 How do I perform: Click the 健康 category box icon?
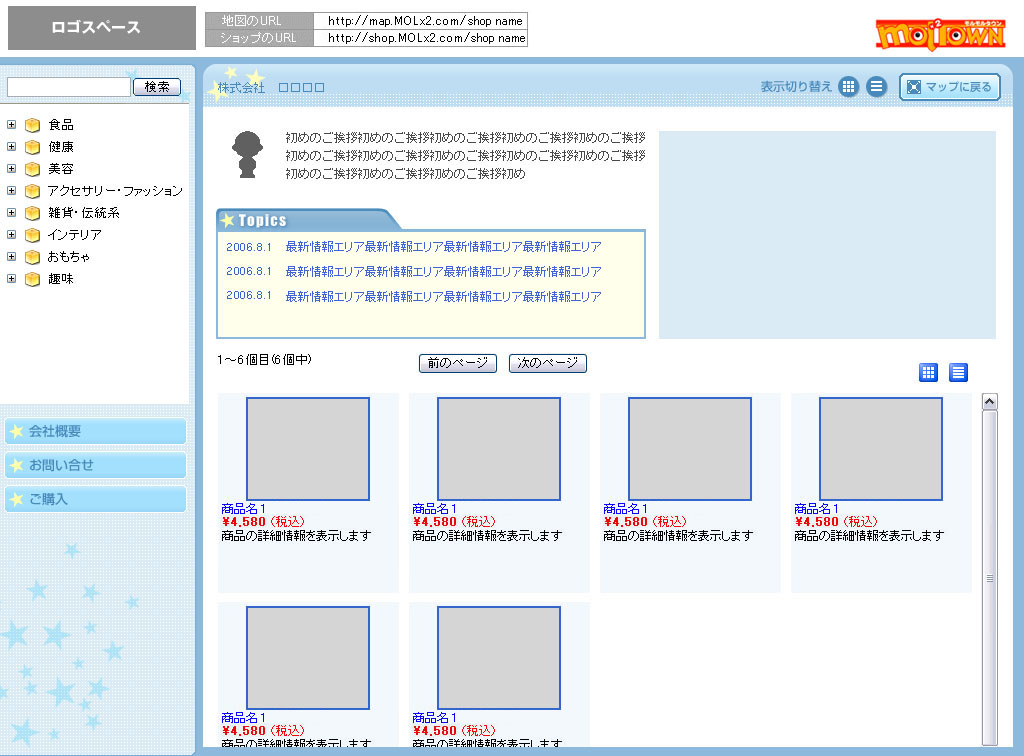(x=32, y=147)
